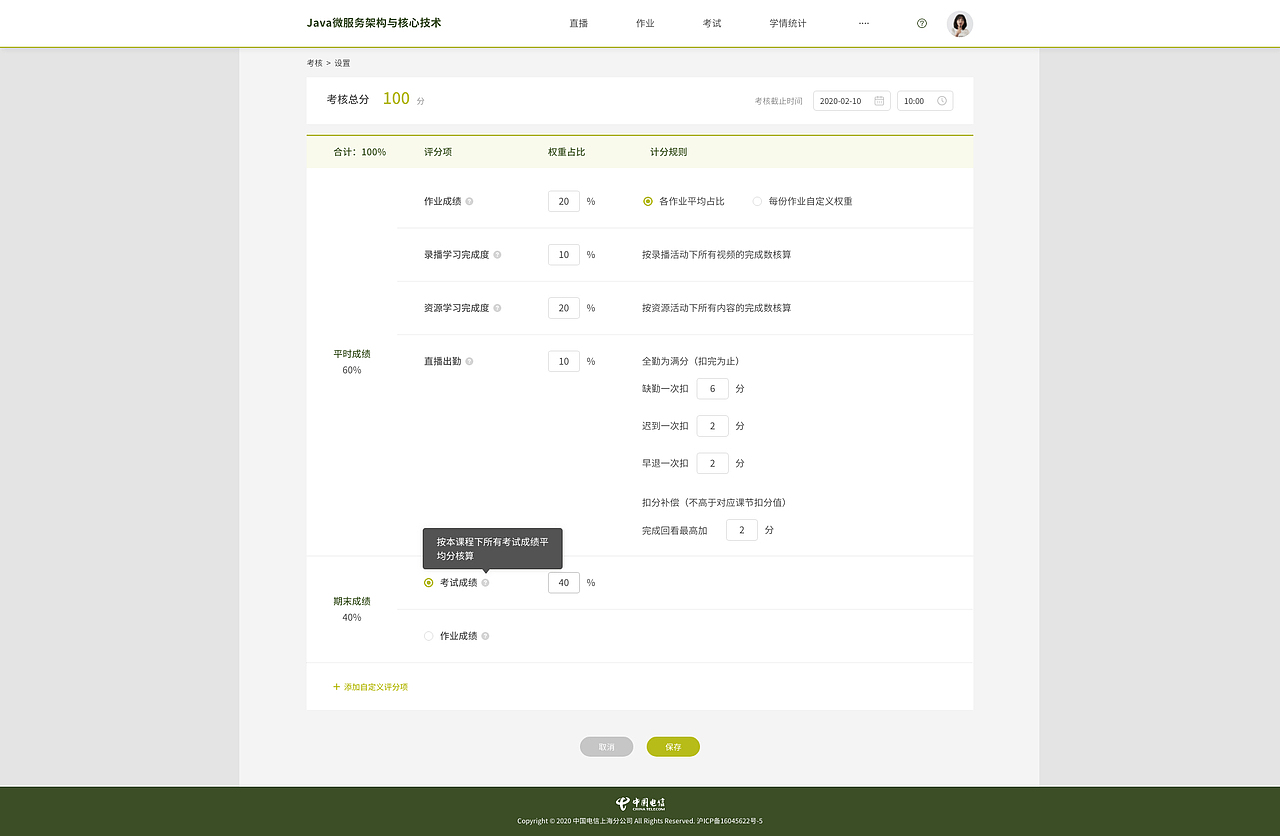This screenshot has width=1280, height=836.
Task: Click the China Telecom logo in footer
Action: click(640, 803)
